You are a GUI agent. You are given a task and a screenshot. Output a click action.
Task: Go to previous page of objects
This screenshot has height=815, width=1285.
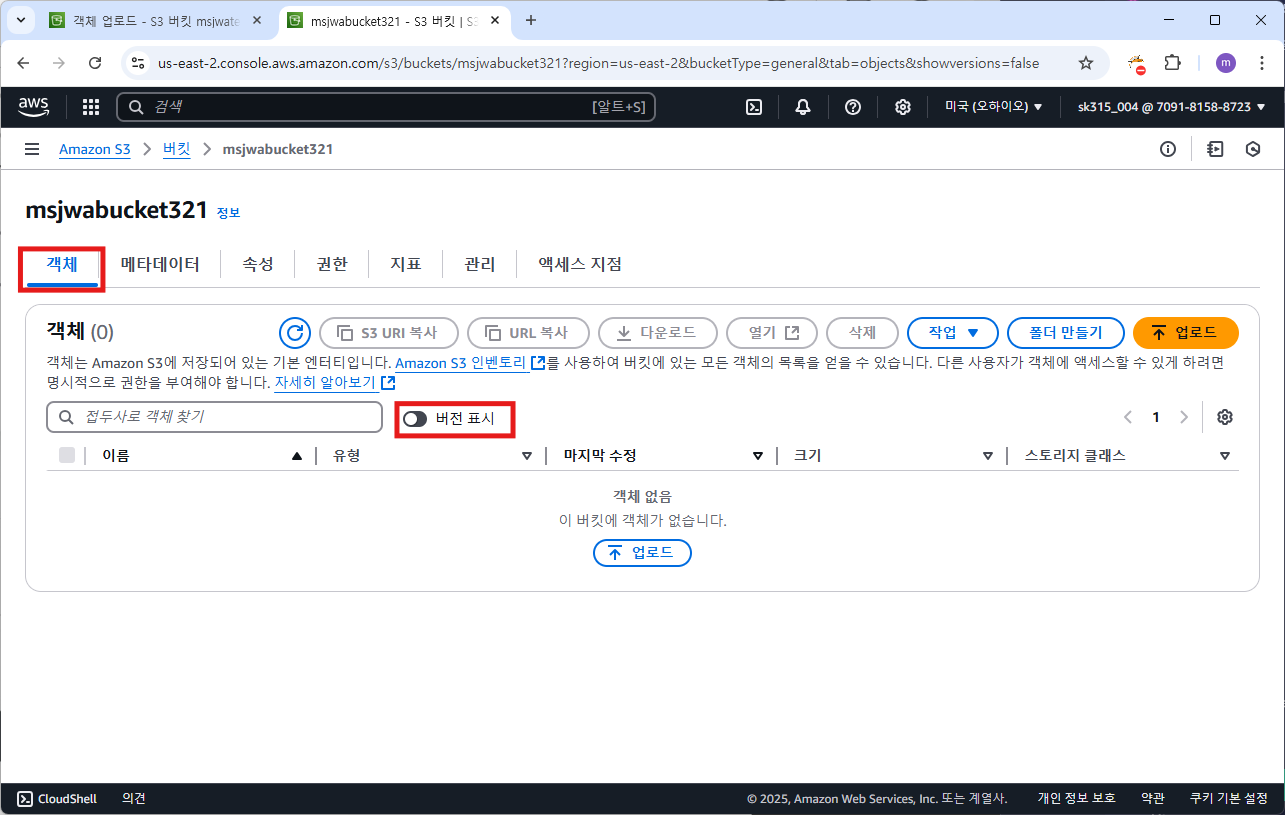[x=1128, y=417]
